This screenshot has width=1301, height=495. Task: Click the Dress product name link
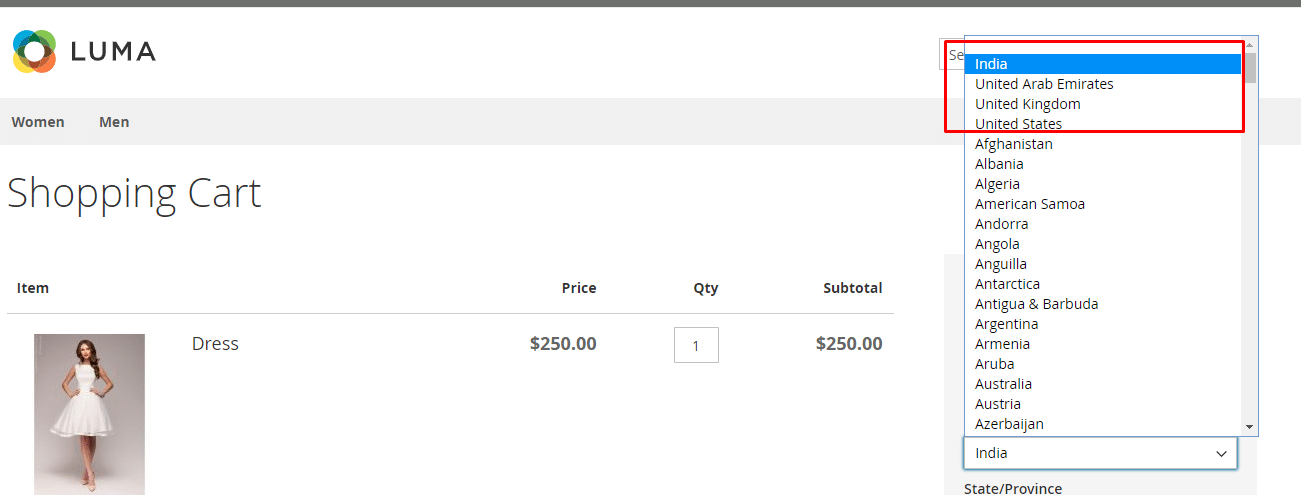click(x=215, y=344)
